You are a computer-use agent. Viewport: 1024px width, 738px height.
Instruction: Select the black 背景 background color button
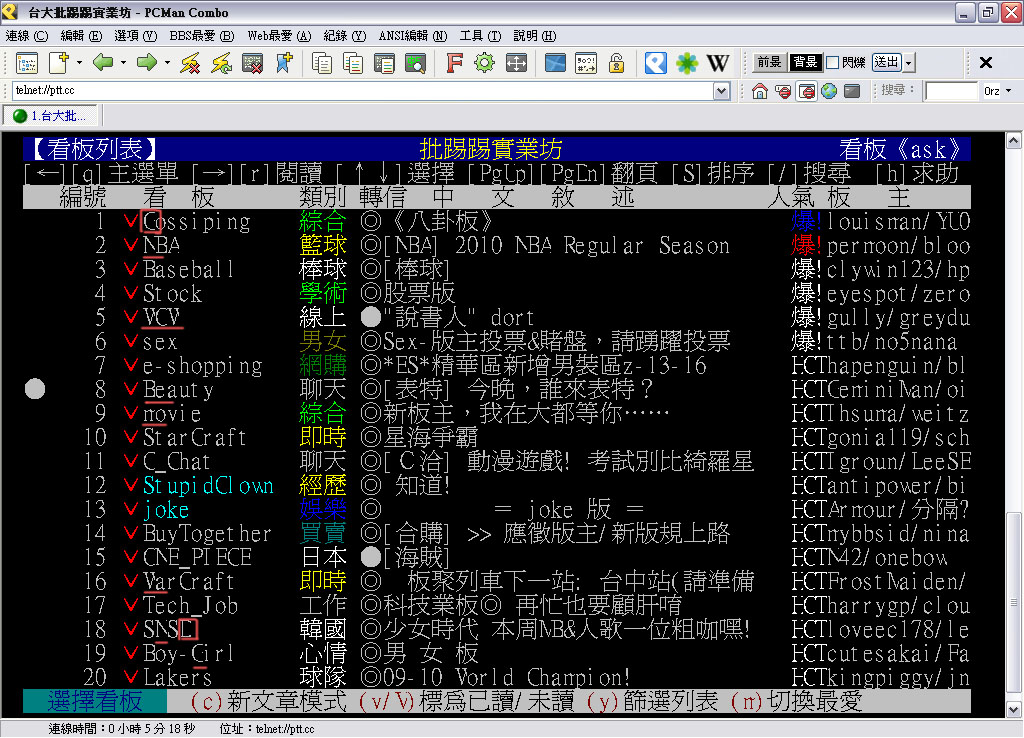(805, 63)
